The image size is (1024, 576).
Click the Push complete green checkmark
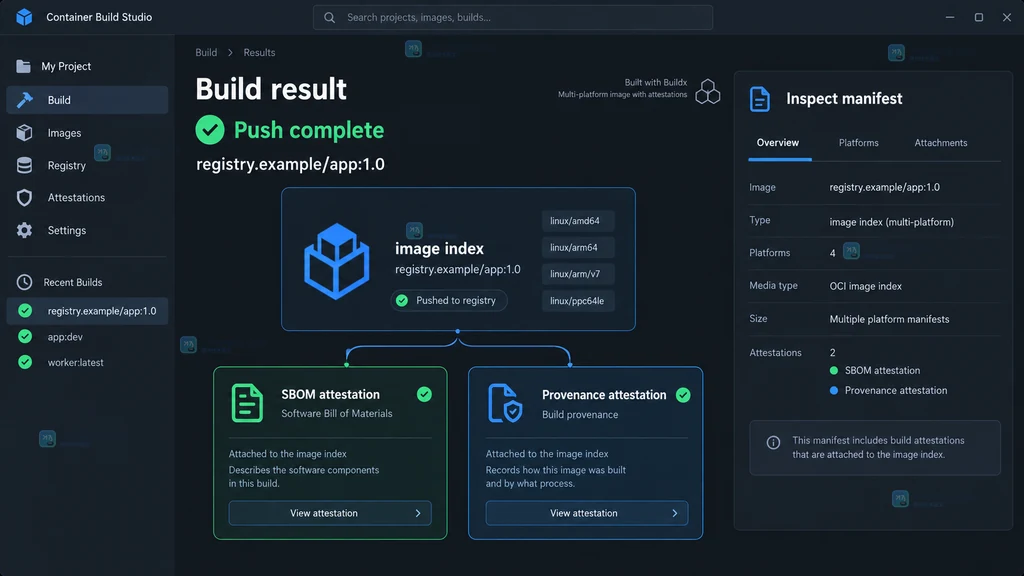pyautogui.click(x=210, y=130)
